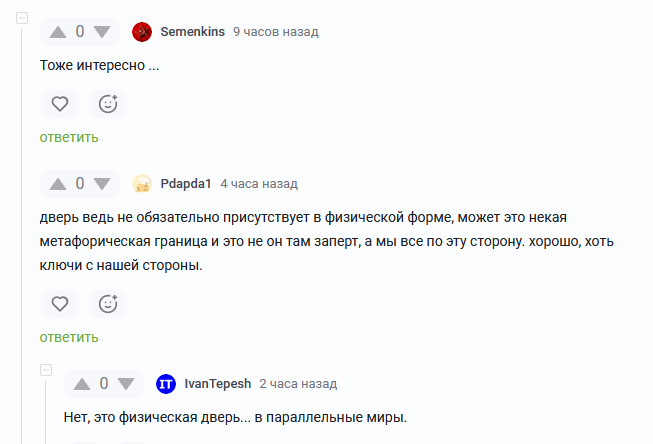Downvote Pdapda1's comment
The image size is (653, 444).
click(101, 184)
